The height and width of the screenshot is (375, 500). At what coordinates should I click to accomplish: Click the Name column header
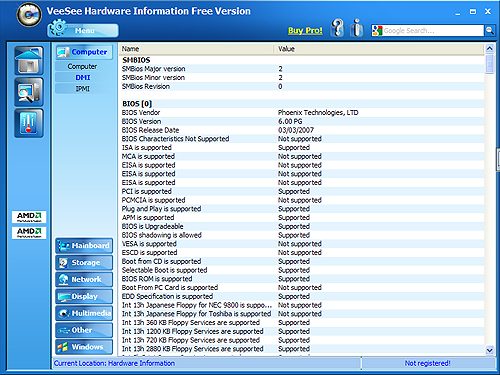pyautogui.click(x=197, y=49)
